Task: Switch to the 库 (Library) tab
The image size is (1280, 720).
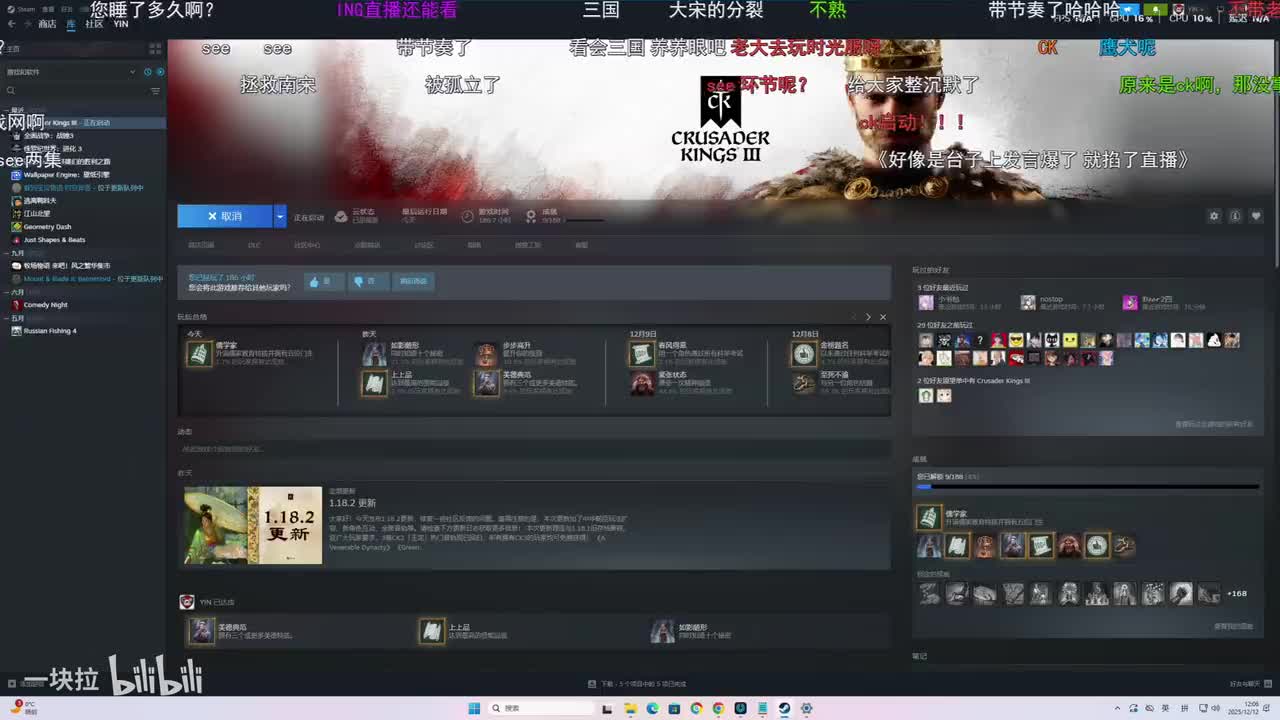Action: click(x=71, y=24)
